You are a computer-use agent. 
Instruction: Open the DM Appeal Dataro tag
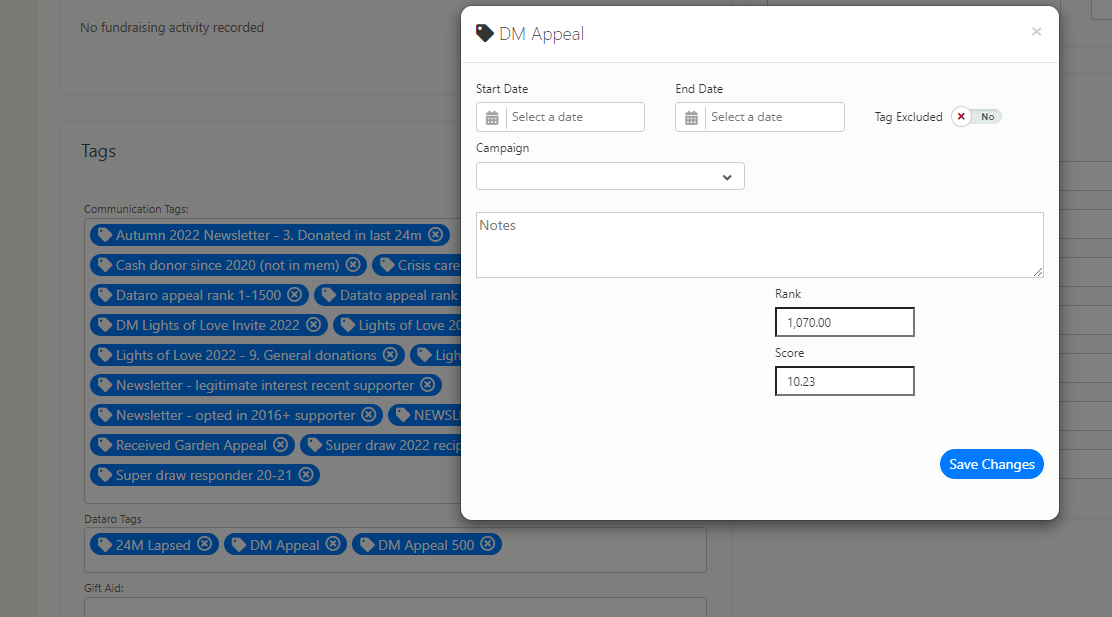(284, 545)
